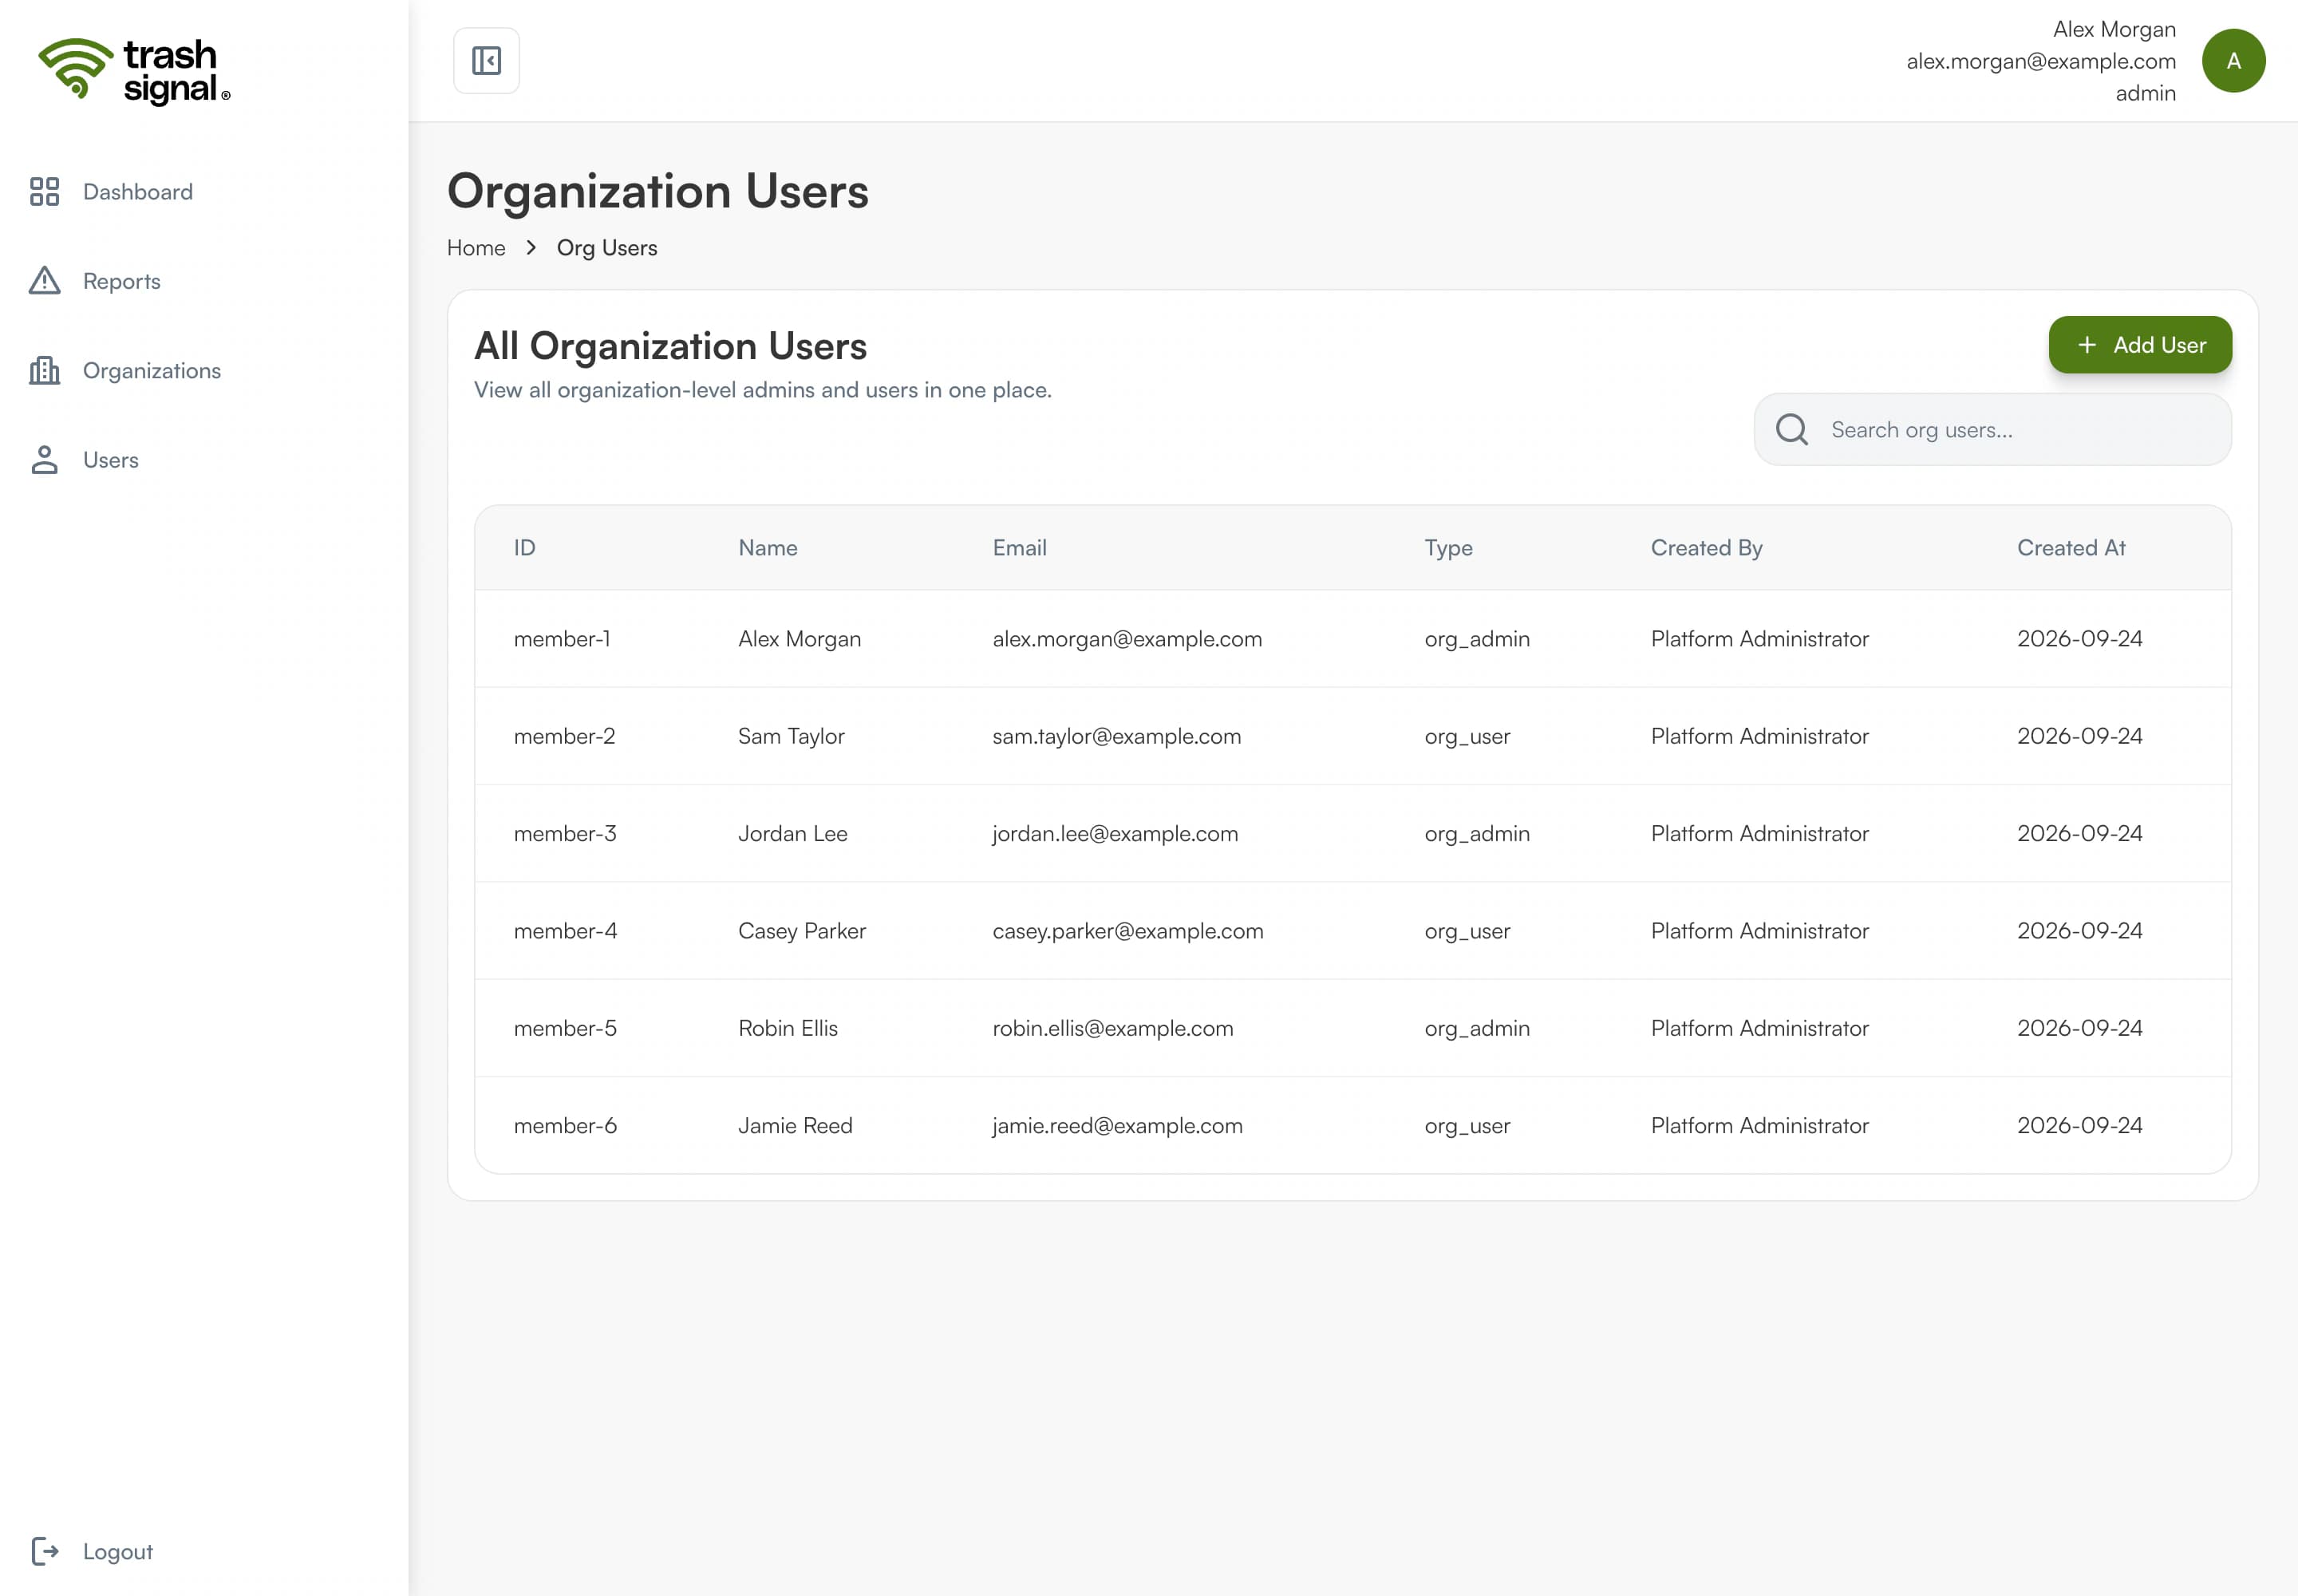
Task: Click 2026-09-24 date in member-5 row
Action: [x=2079, y=1028]
